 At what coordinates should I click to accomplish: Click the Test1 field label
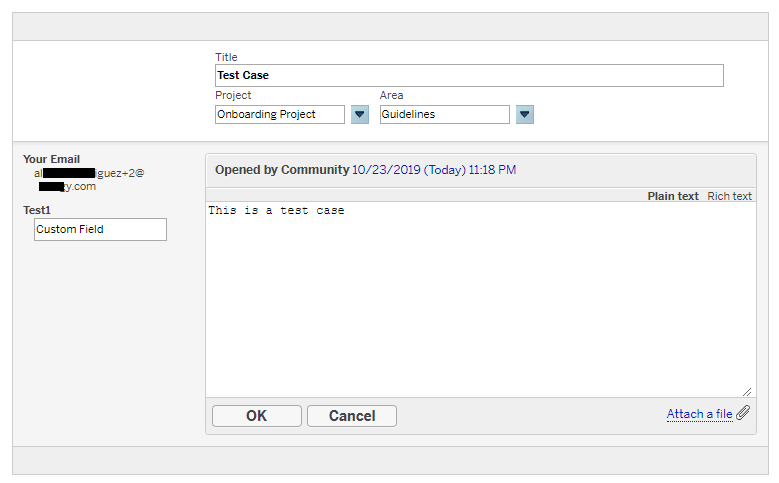[37, 210]
